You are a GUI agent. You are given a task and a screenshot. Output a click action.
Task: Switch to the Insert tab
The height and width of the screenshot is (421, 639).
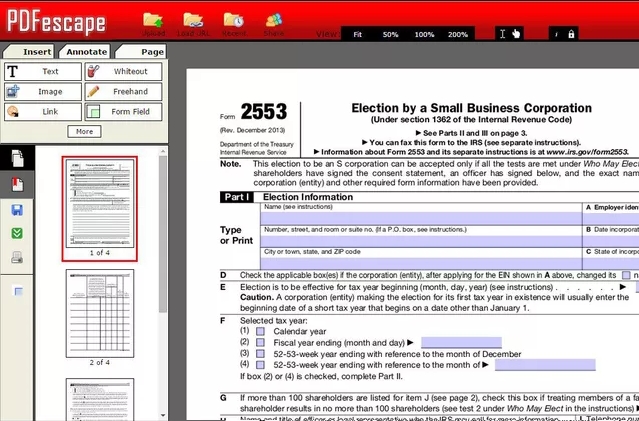[x=29, y=52]
